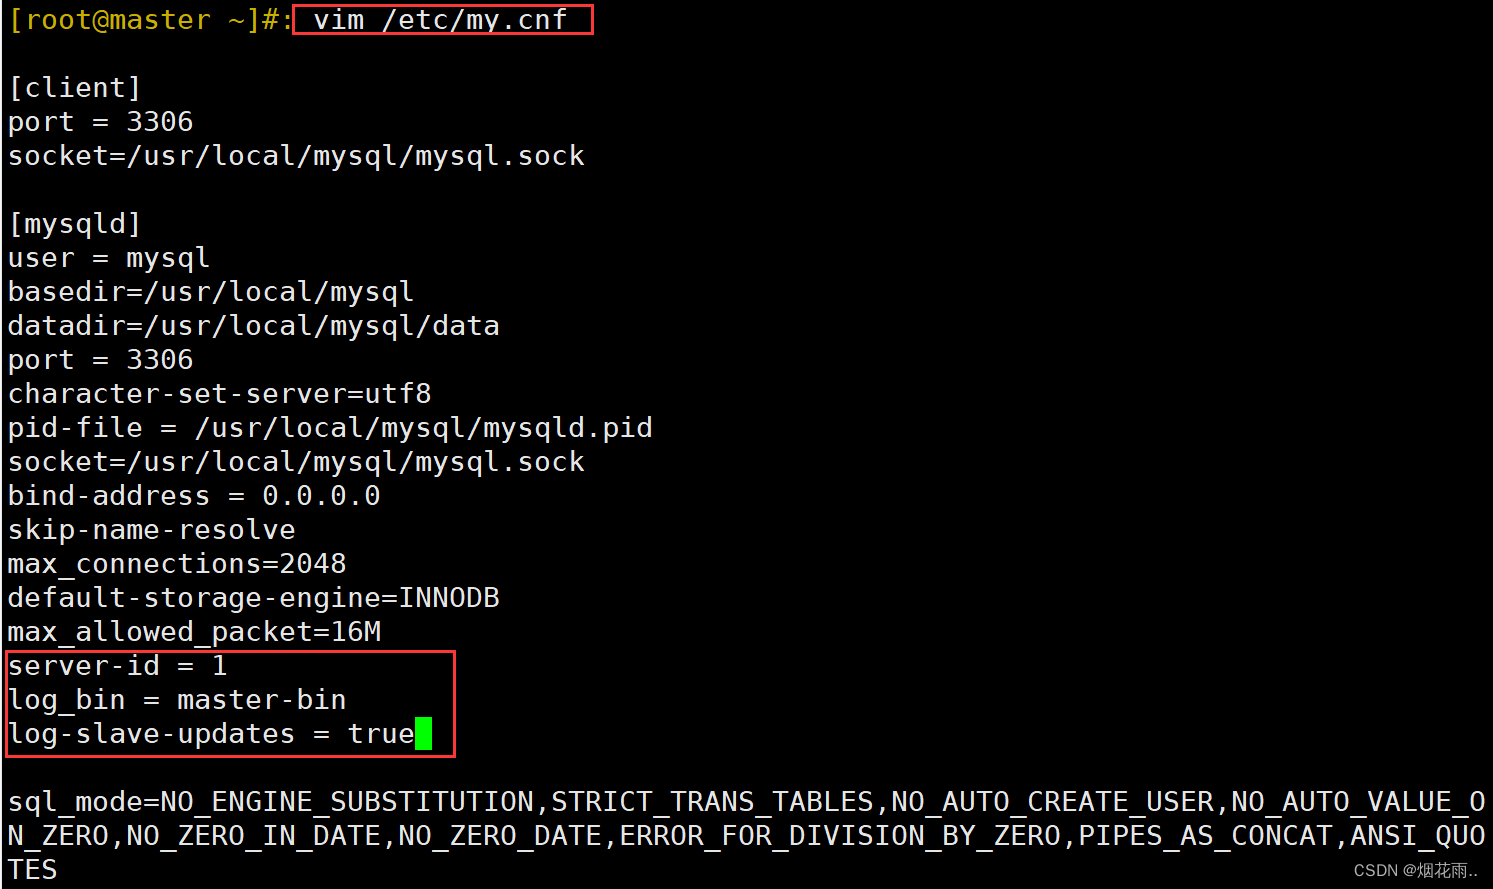Click the max_allowed_packet=16M line
Screen dimensions: 1493x889
pos(194,632)
